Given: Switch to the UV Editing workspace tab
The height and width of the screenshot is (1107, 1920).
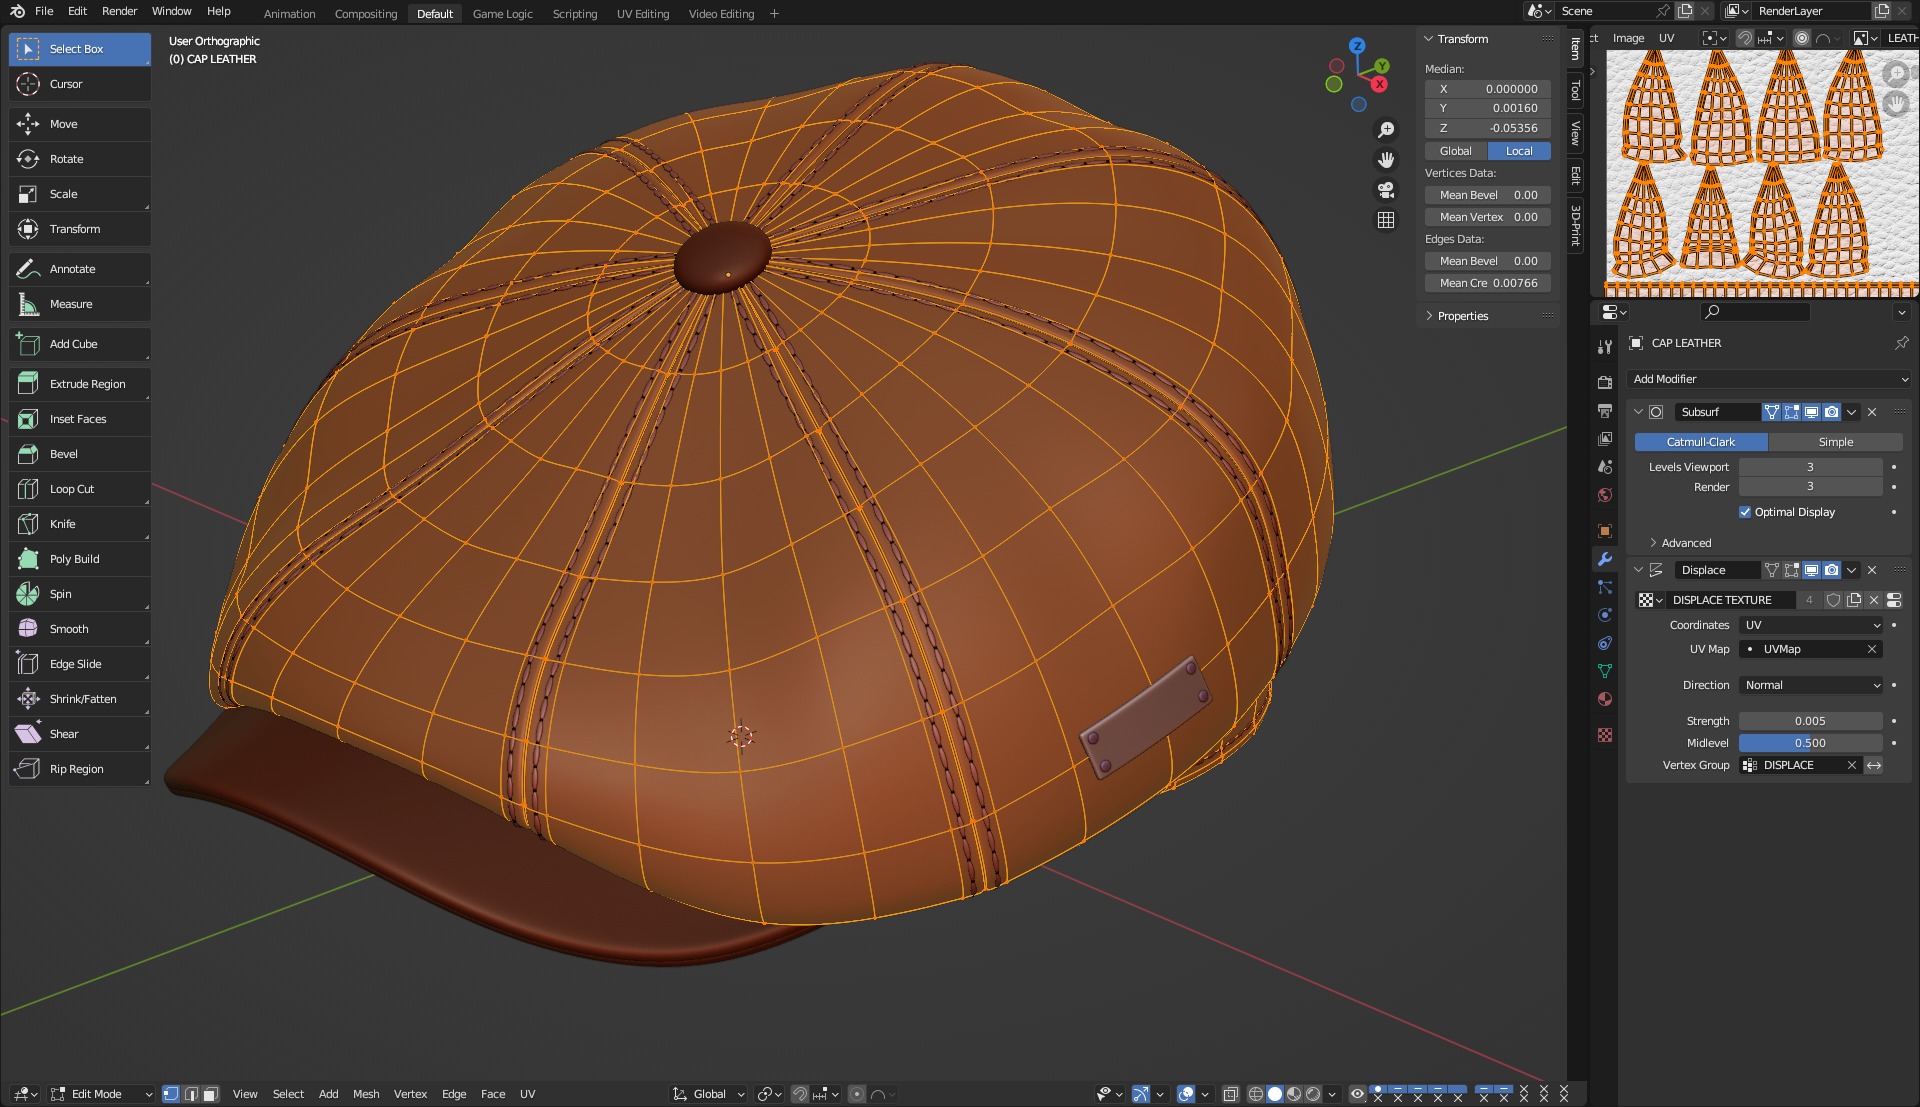Looking at the screenshot, I should (x=643, y=14).
